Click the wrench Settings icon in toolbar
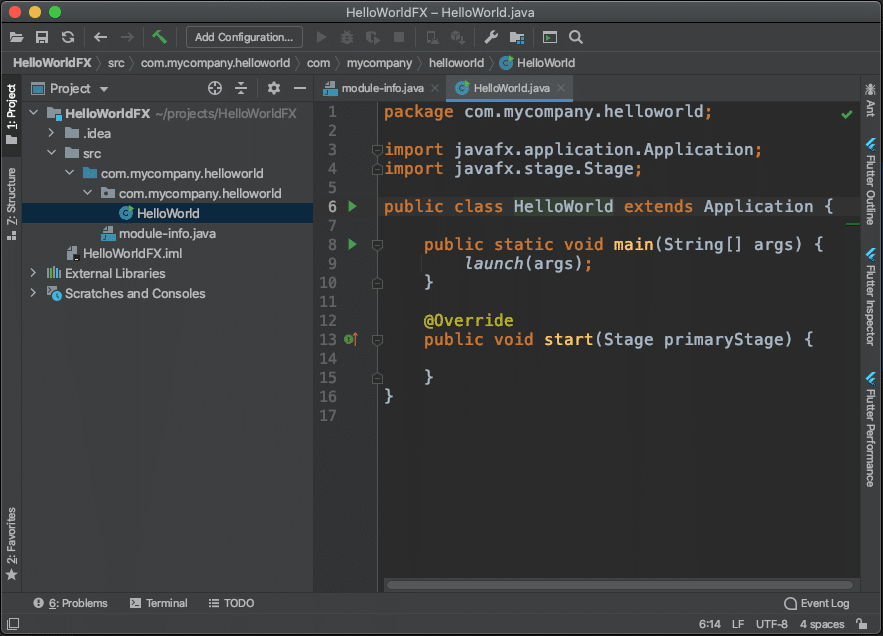This screenshot has height=636, width=883. [x=491, y=37]
